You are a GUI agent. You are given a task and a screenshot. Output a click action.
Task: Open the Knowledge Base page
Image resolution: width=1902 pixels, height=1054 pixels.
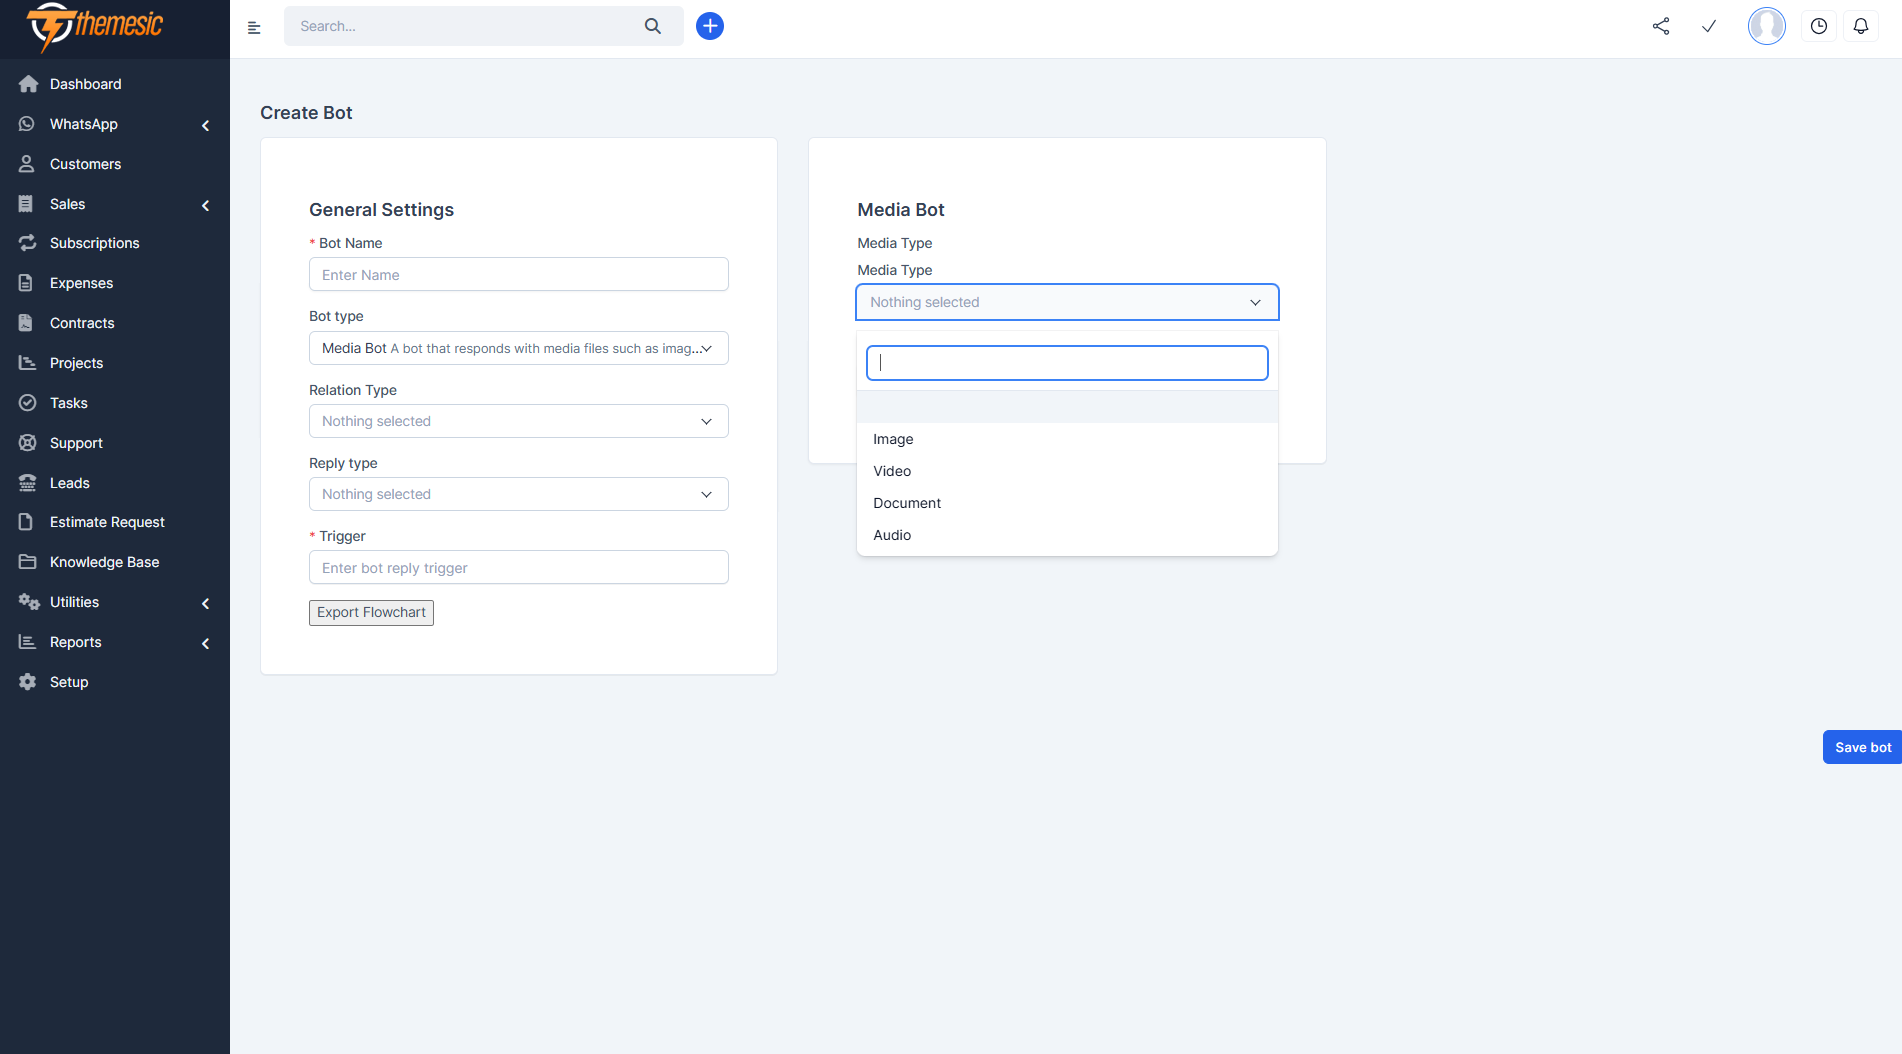[x=104, y=562]
